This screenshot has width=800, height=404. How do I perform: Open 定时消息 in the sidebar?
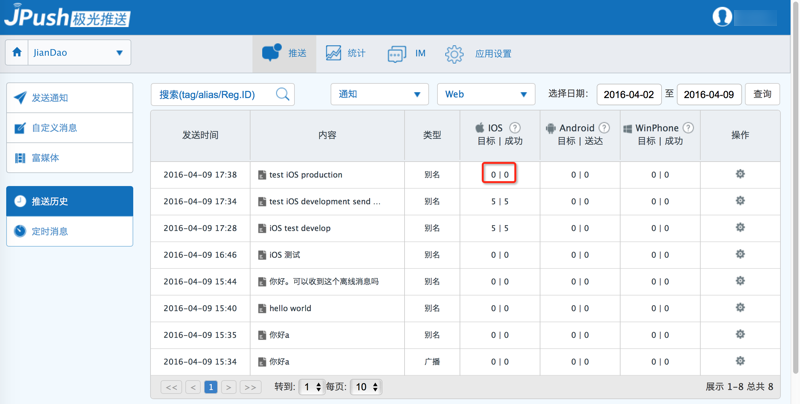[69, 231]
